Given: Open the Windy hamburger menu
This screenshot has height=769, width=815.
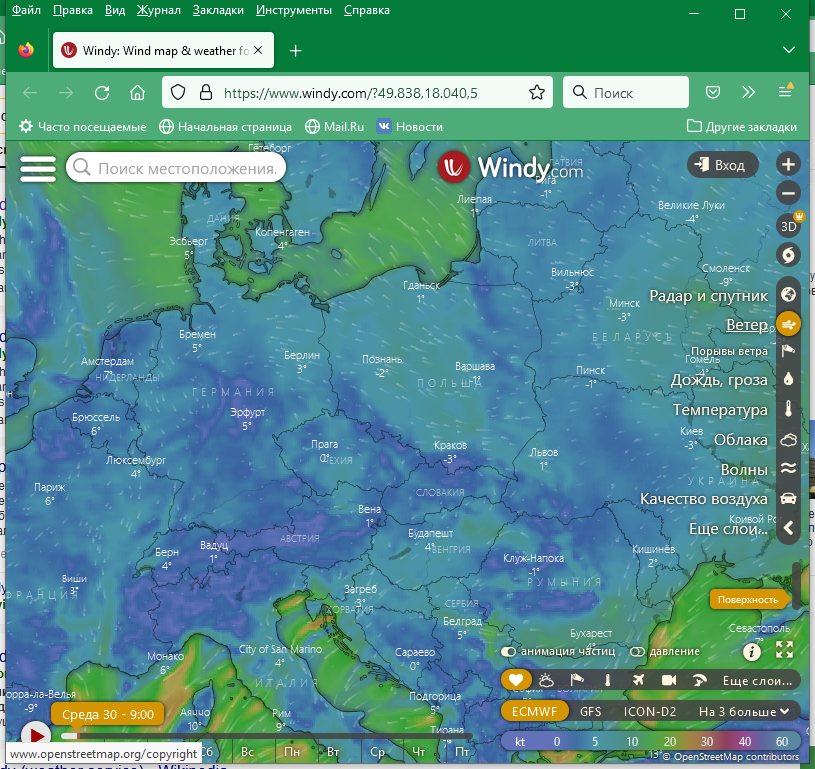Looking at the screenshot, I should (x=37, y=168).
